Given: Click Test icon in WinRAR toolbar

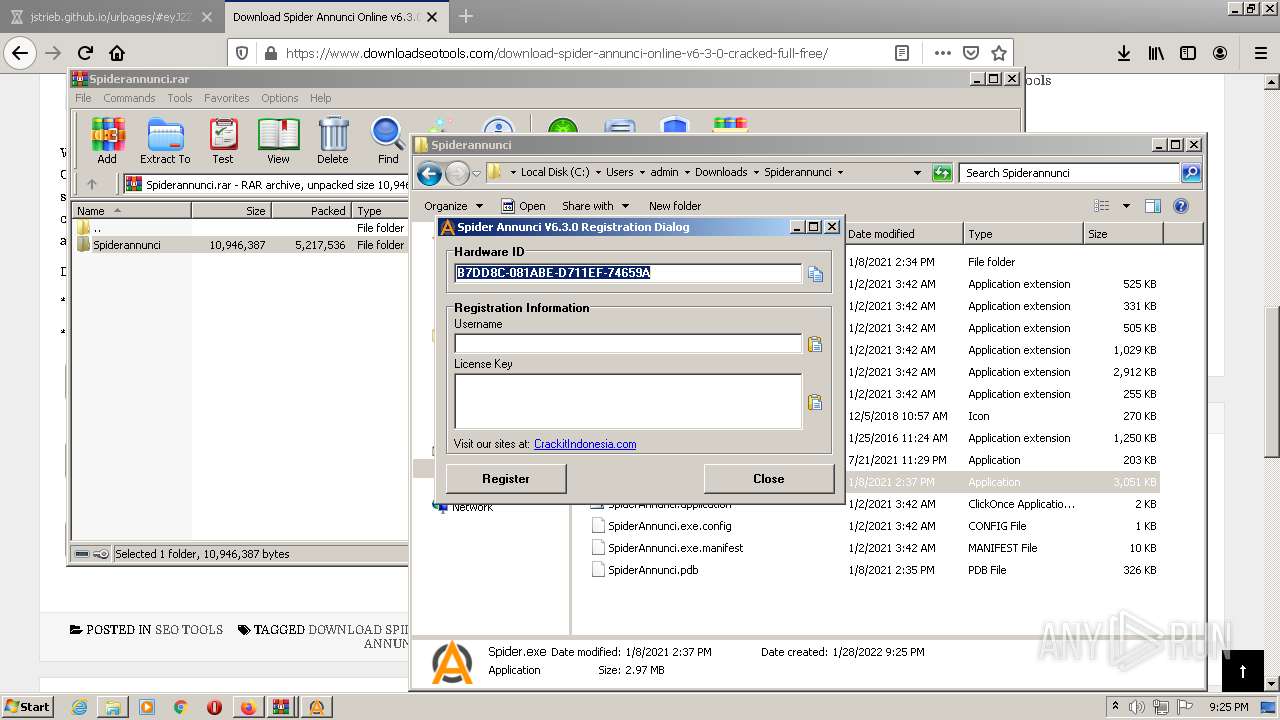Looking at the screenshot, I should coord(223,141).
